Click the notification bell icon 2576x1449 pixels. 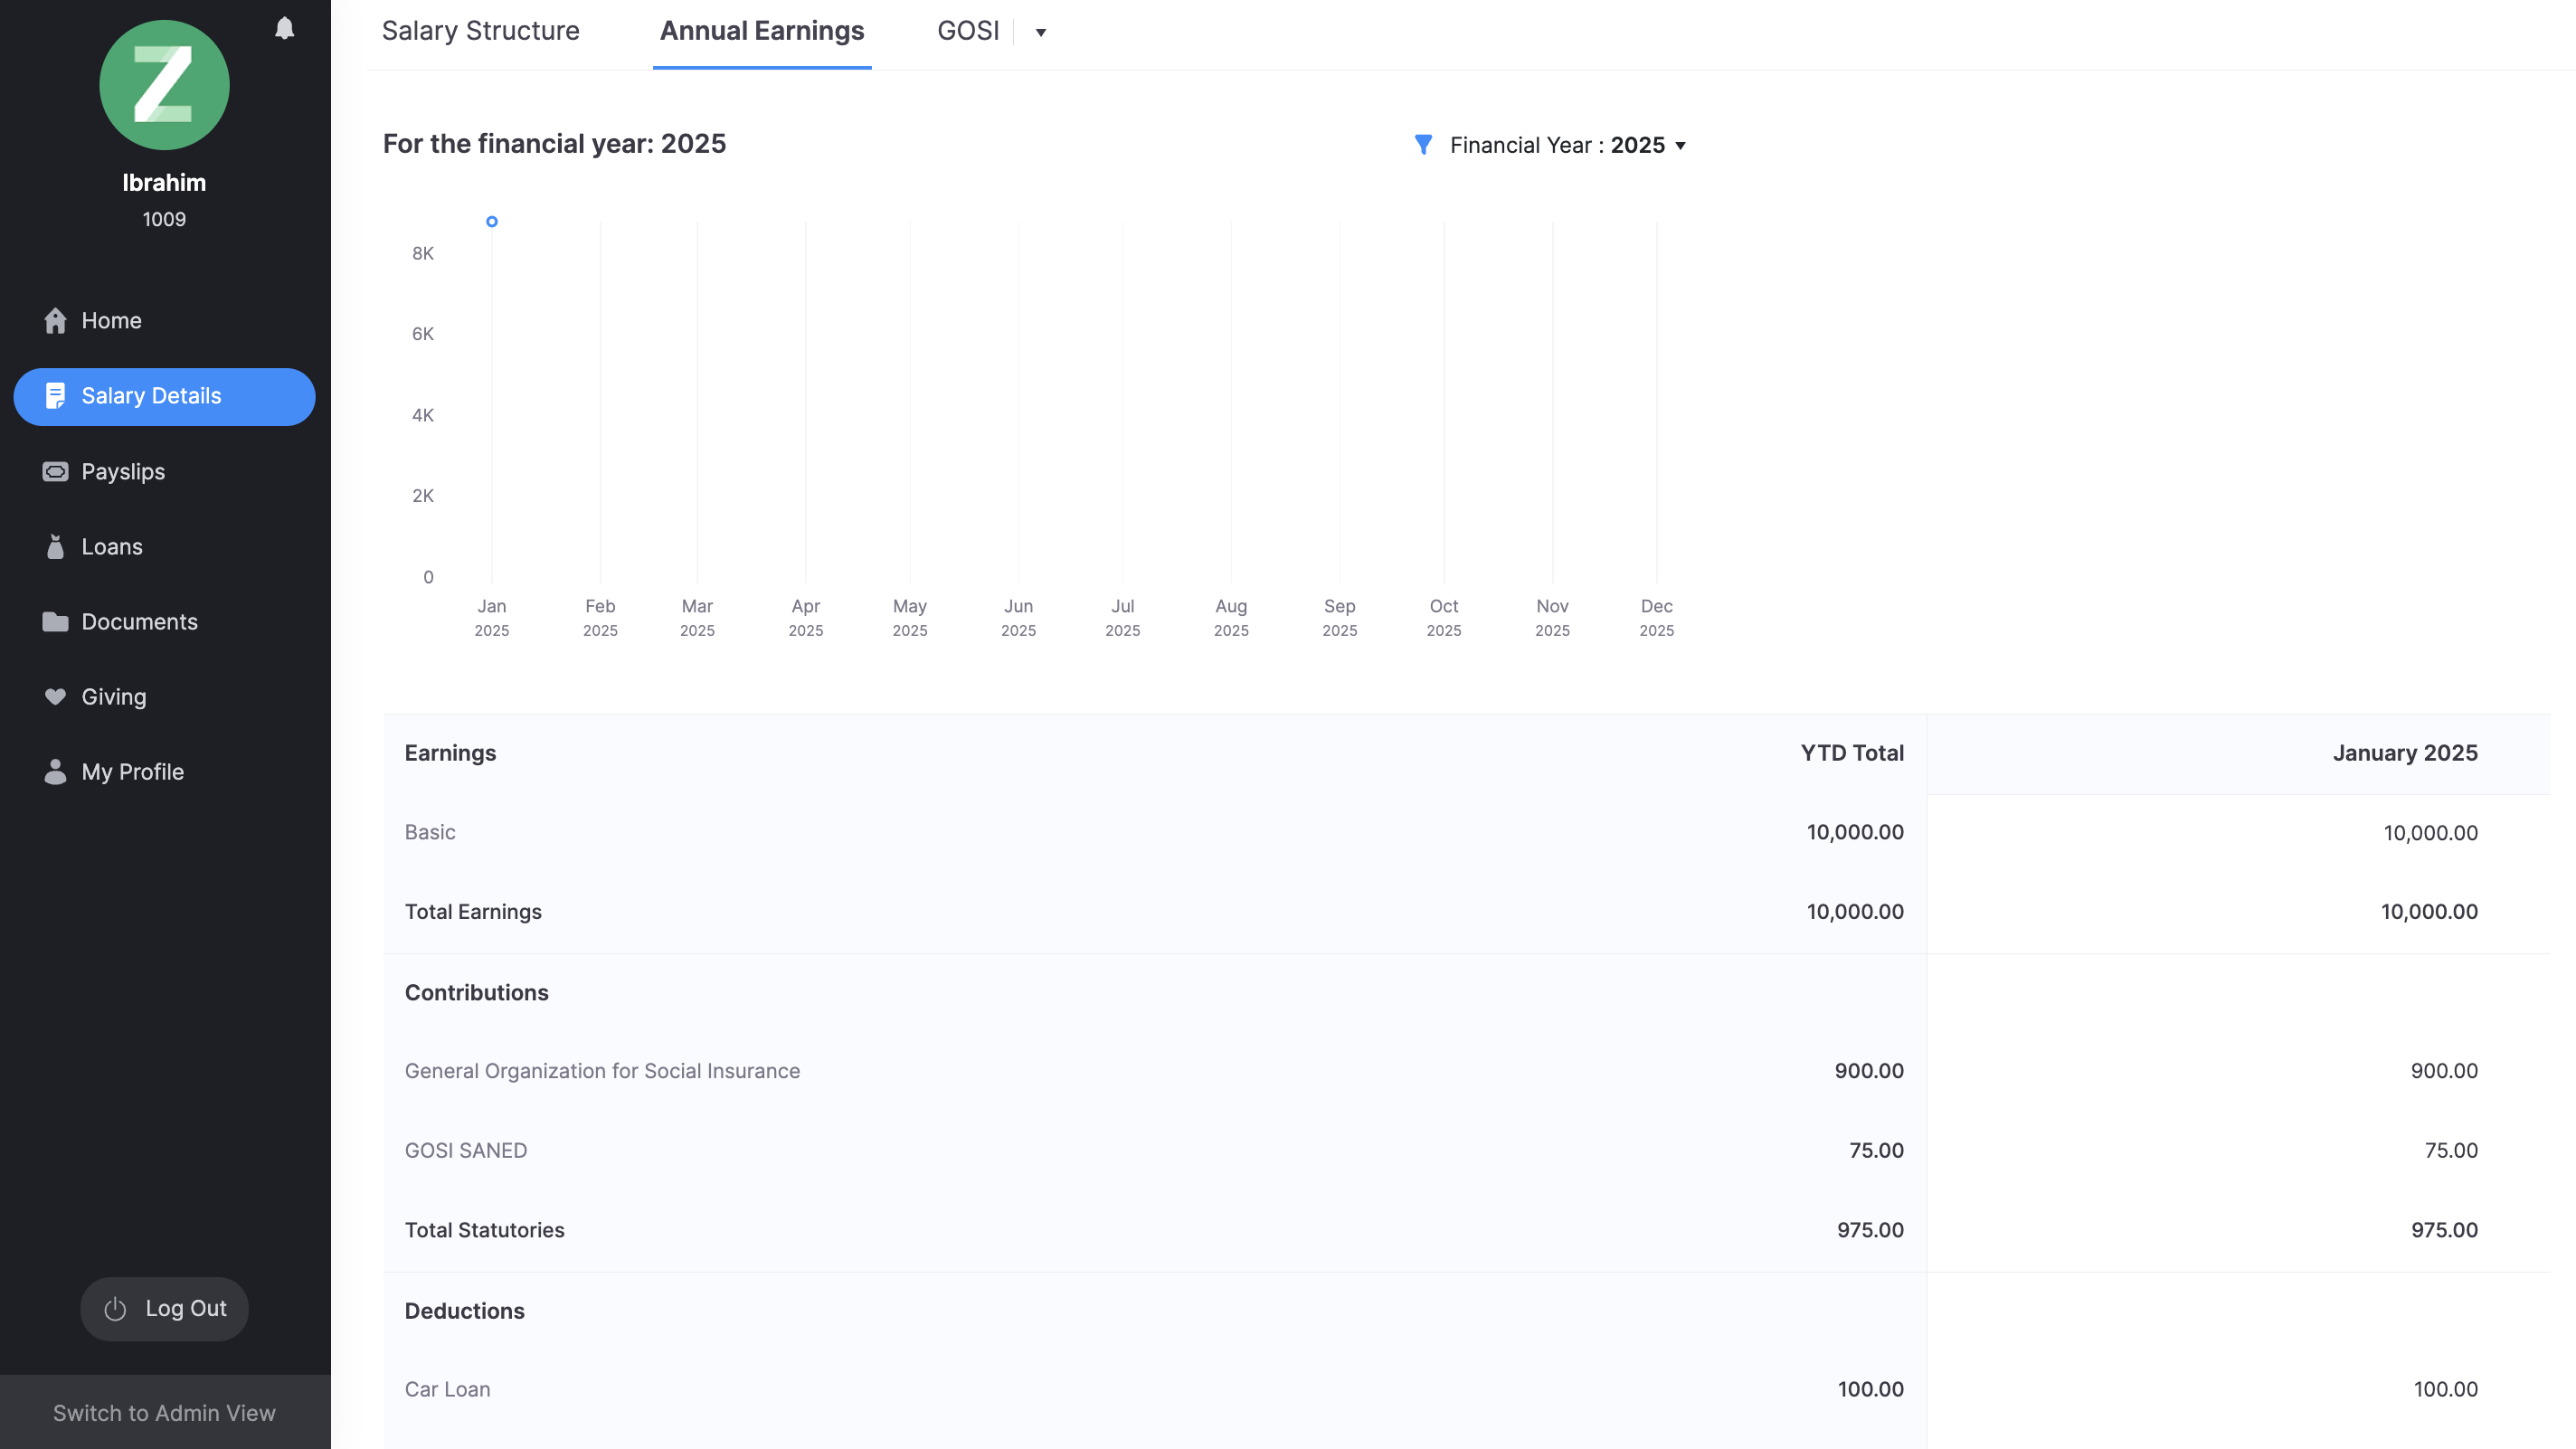pyautogui.click(x=284, y=28)
